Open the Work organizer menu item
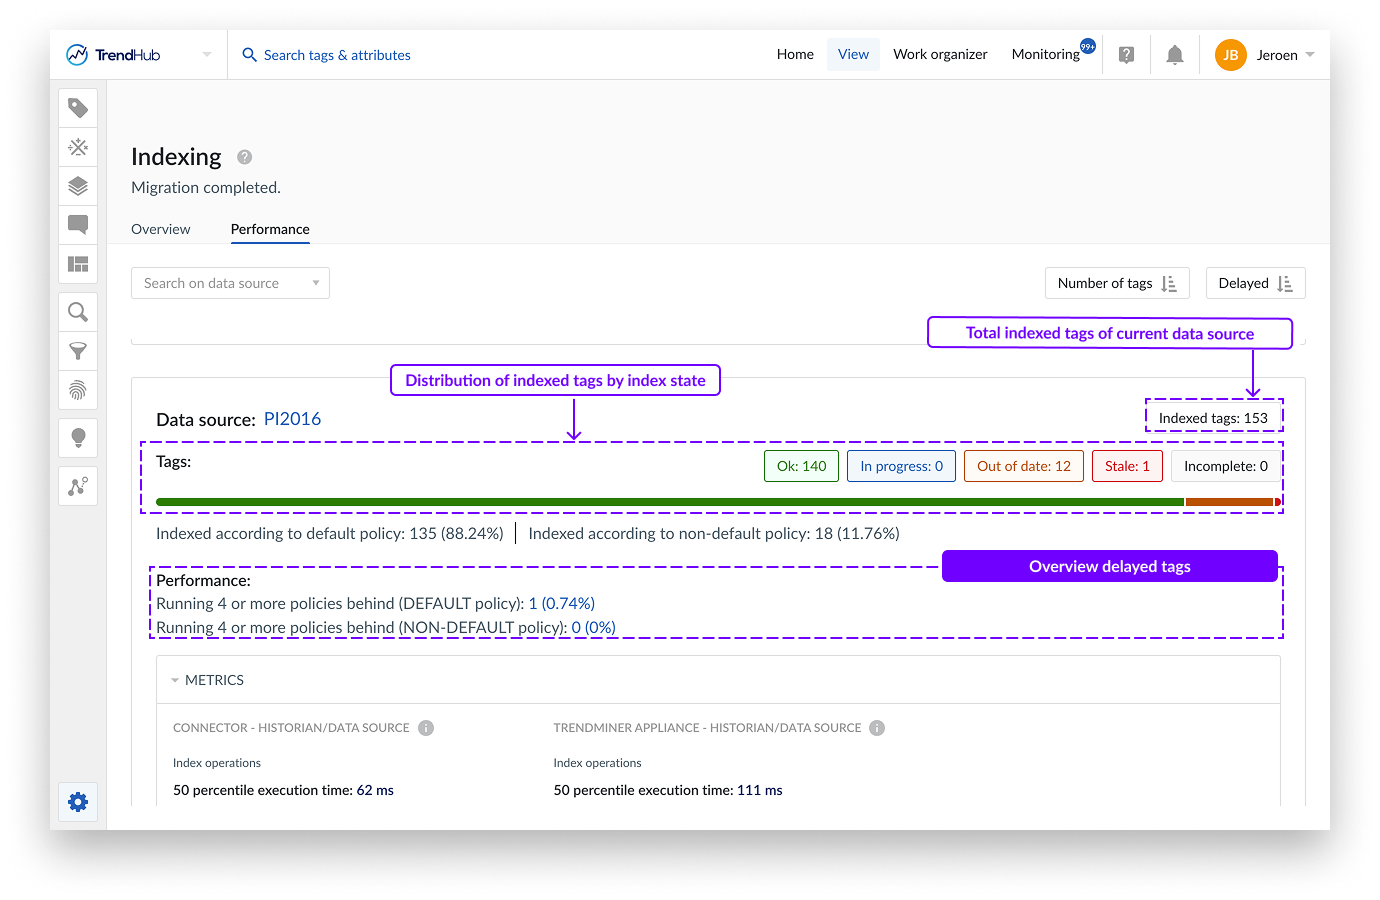This screenshot has width=1380, height=900. pyautogui.click(x=939, y=54)
